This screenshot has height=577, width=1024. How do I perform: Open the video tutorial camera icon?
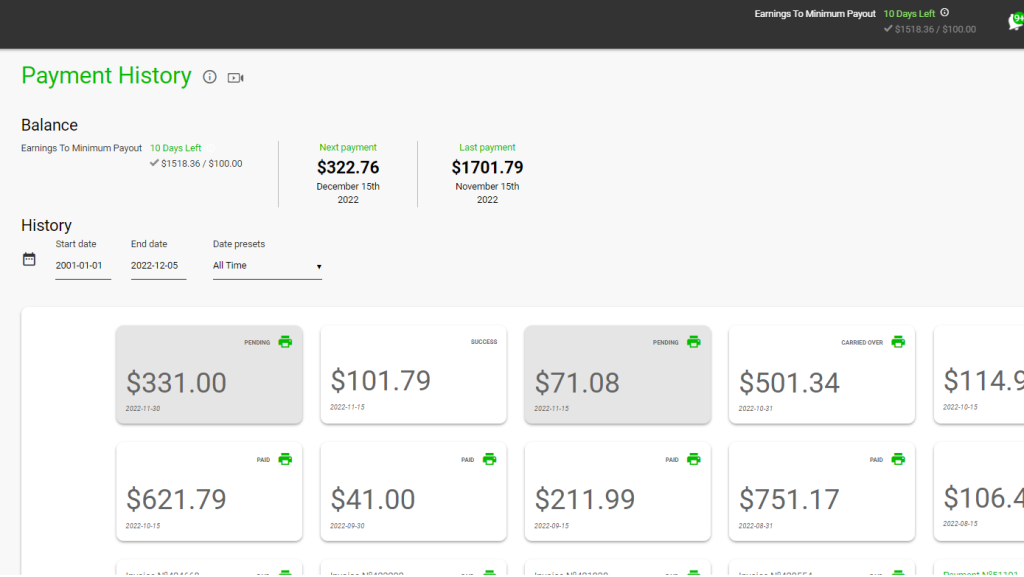pos(235,78)
